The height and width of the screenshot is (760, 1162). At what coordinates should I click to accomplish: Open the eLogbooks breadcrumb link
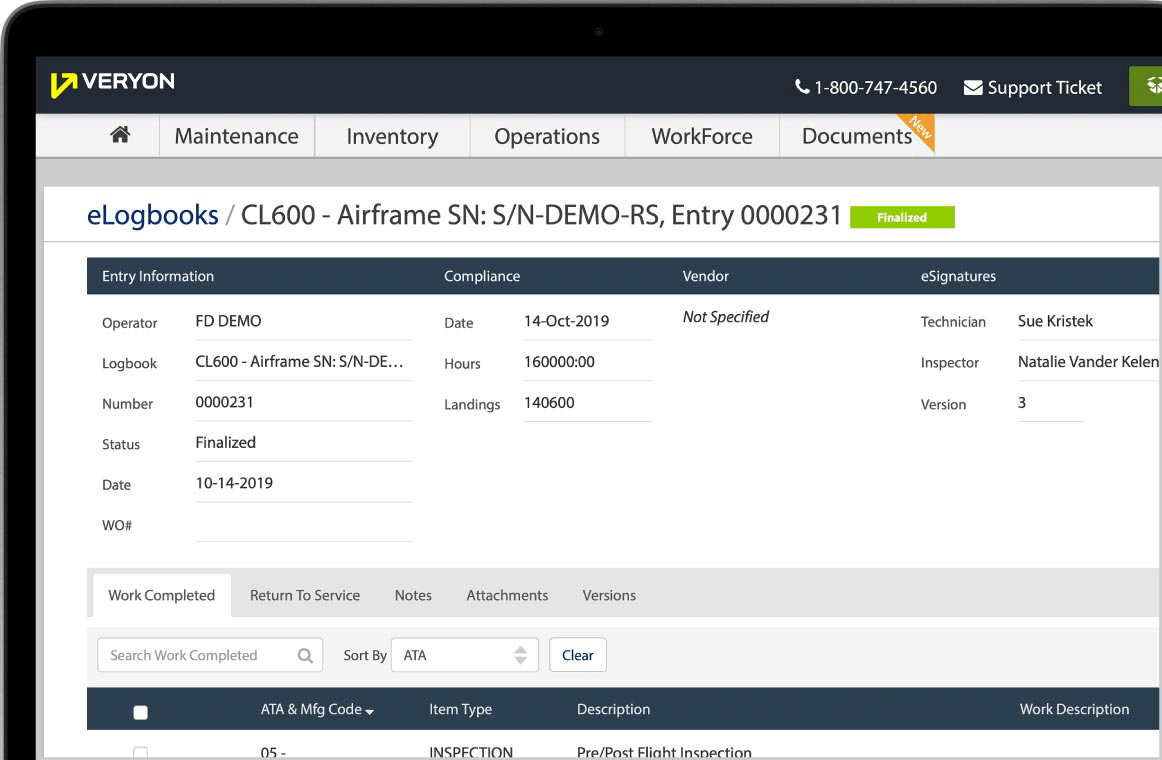point(152,215)
